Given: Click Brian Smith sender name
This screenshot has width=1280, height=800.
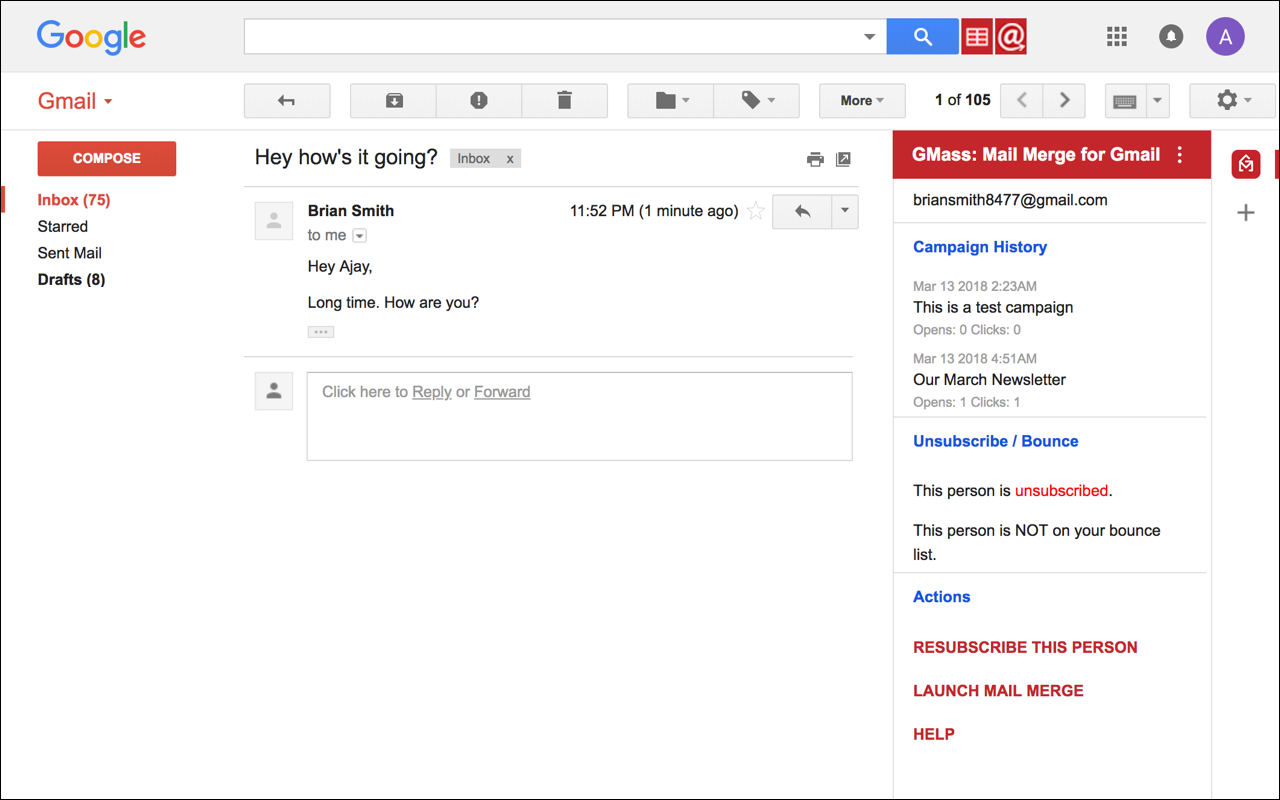Looking at the screenshot, I should pyautogui.click(x=351, y=211).
